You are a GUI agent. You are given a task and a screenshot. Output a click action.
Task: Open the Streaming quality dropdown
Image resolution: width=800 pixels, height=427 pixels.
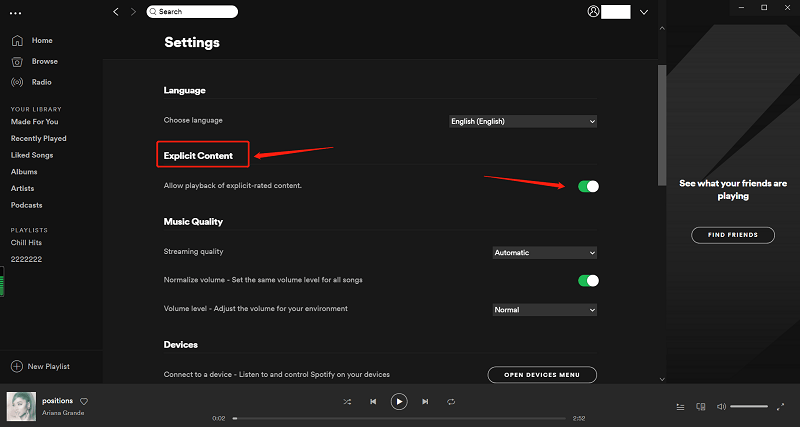(x=544, y=253)
